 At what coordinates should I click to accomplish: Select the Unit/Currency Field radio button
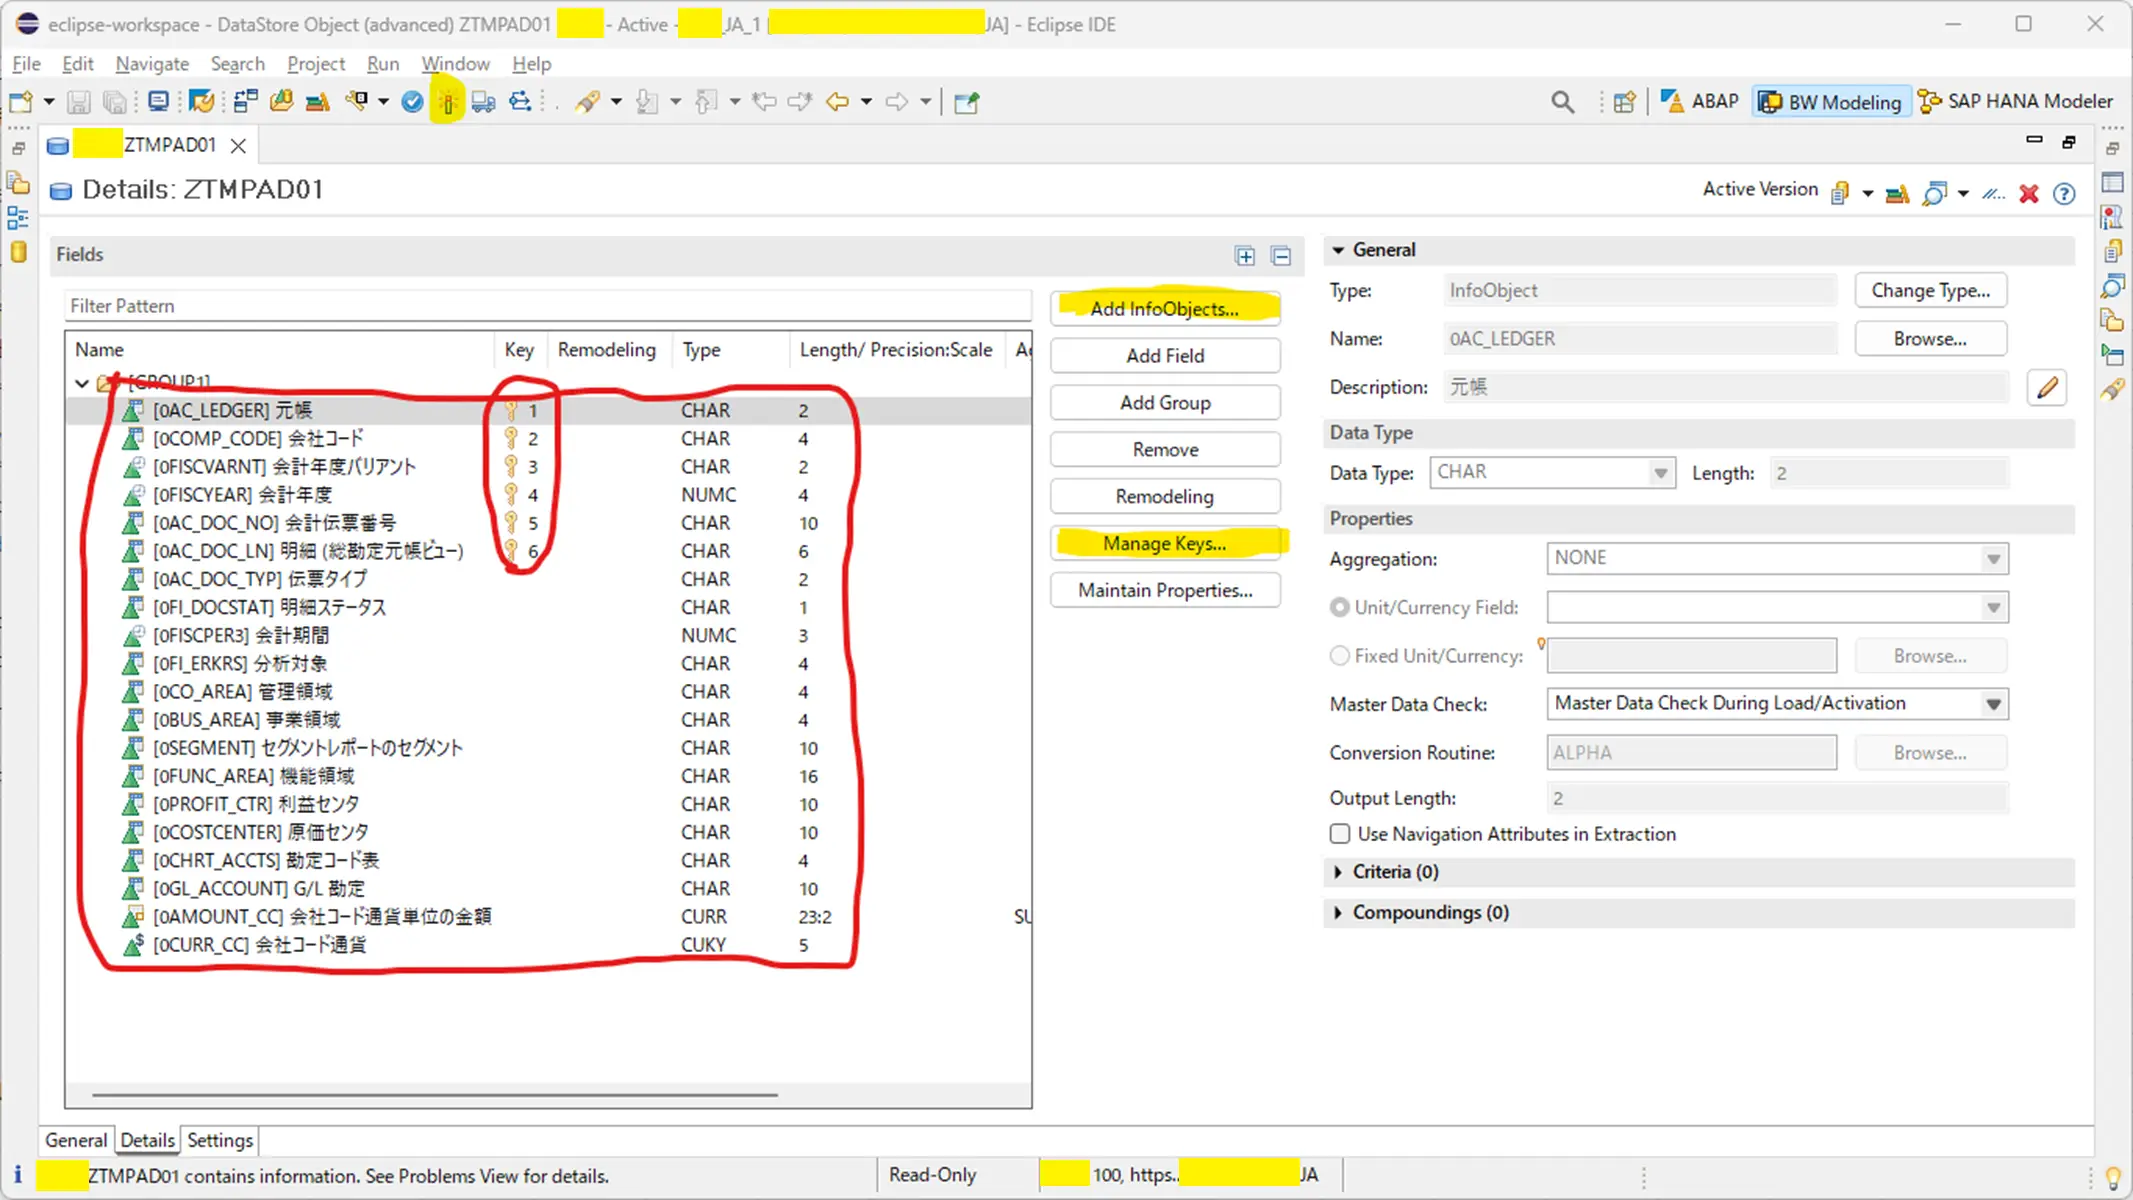click(x=1340, y=607)
